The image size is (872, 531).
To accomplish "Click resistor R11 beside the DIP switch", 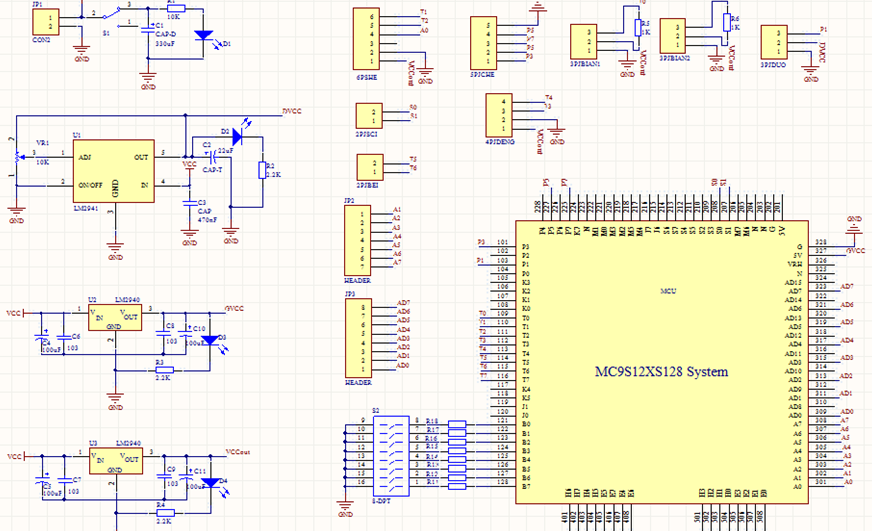I will 457,487.
